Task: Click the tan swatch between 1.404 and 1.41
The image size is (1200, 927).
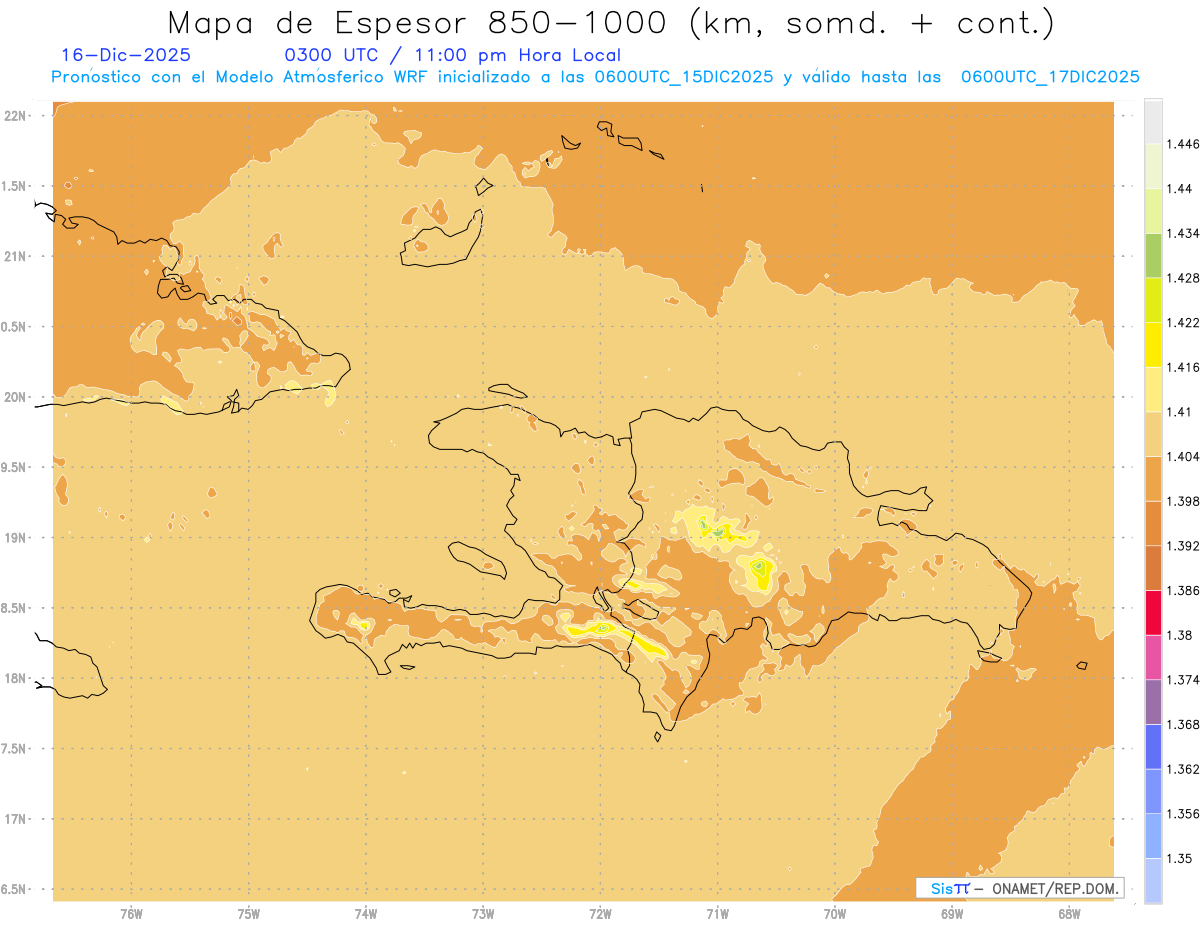Action: pyautogui.click(x=1153, y=434)
